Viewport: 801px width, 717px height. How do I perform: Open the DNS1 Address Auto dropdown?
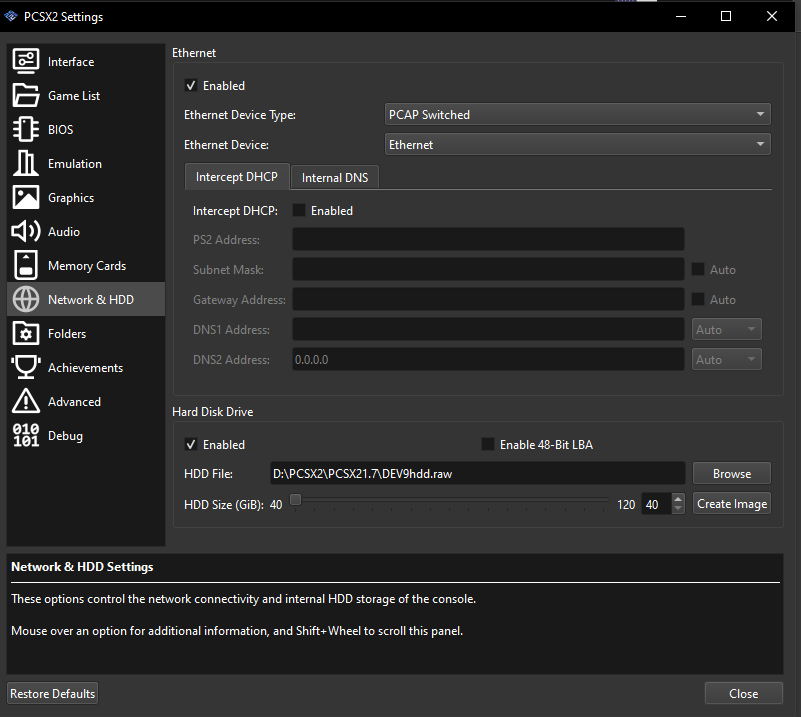coord(726,329)
